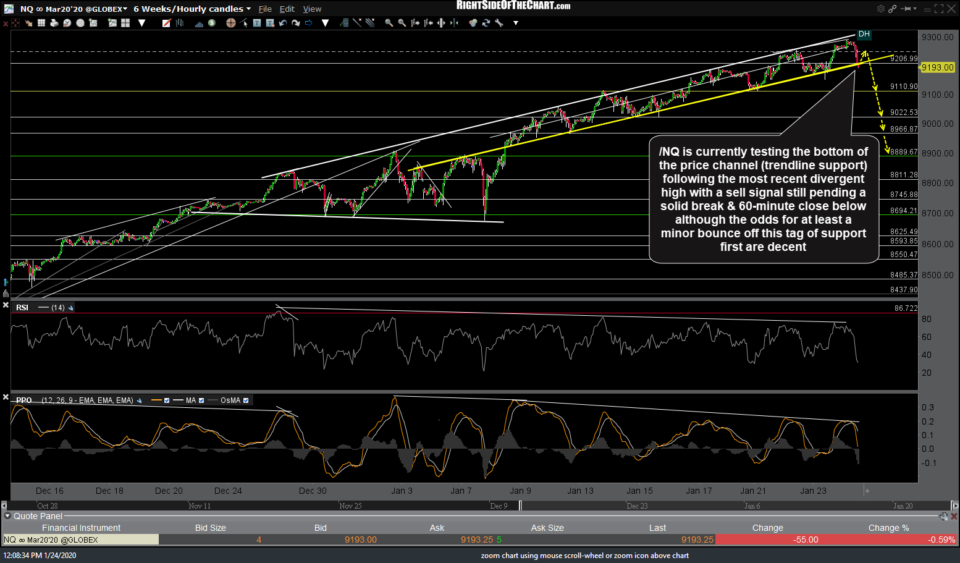Click the gear icon in the title bar
The height and width of the screenshot is (563, 960).
(881, 9)
